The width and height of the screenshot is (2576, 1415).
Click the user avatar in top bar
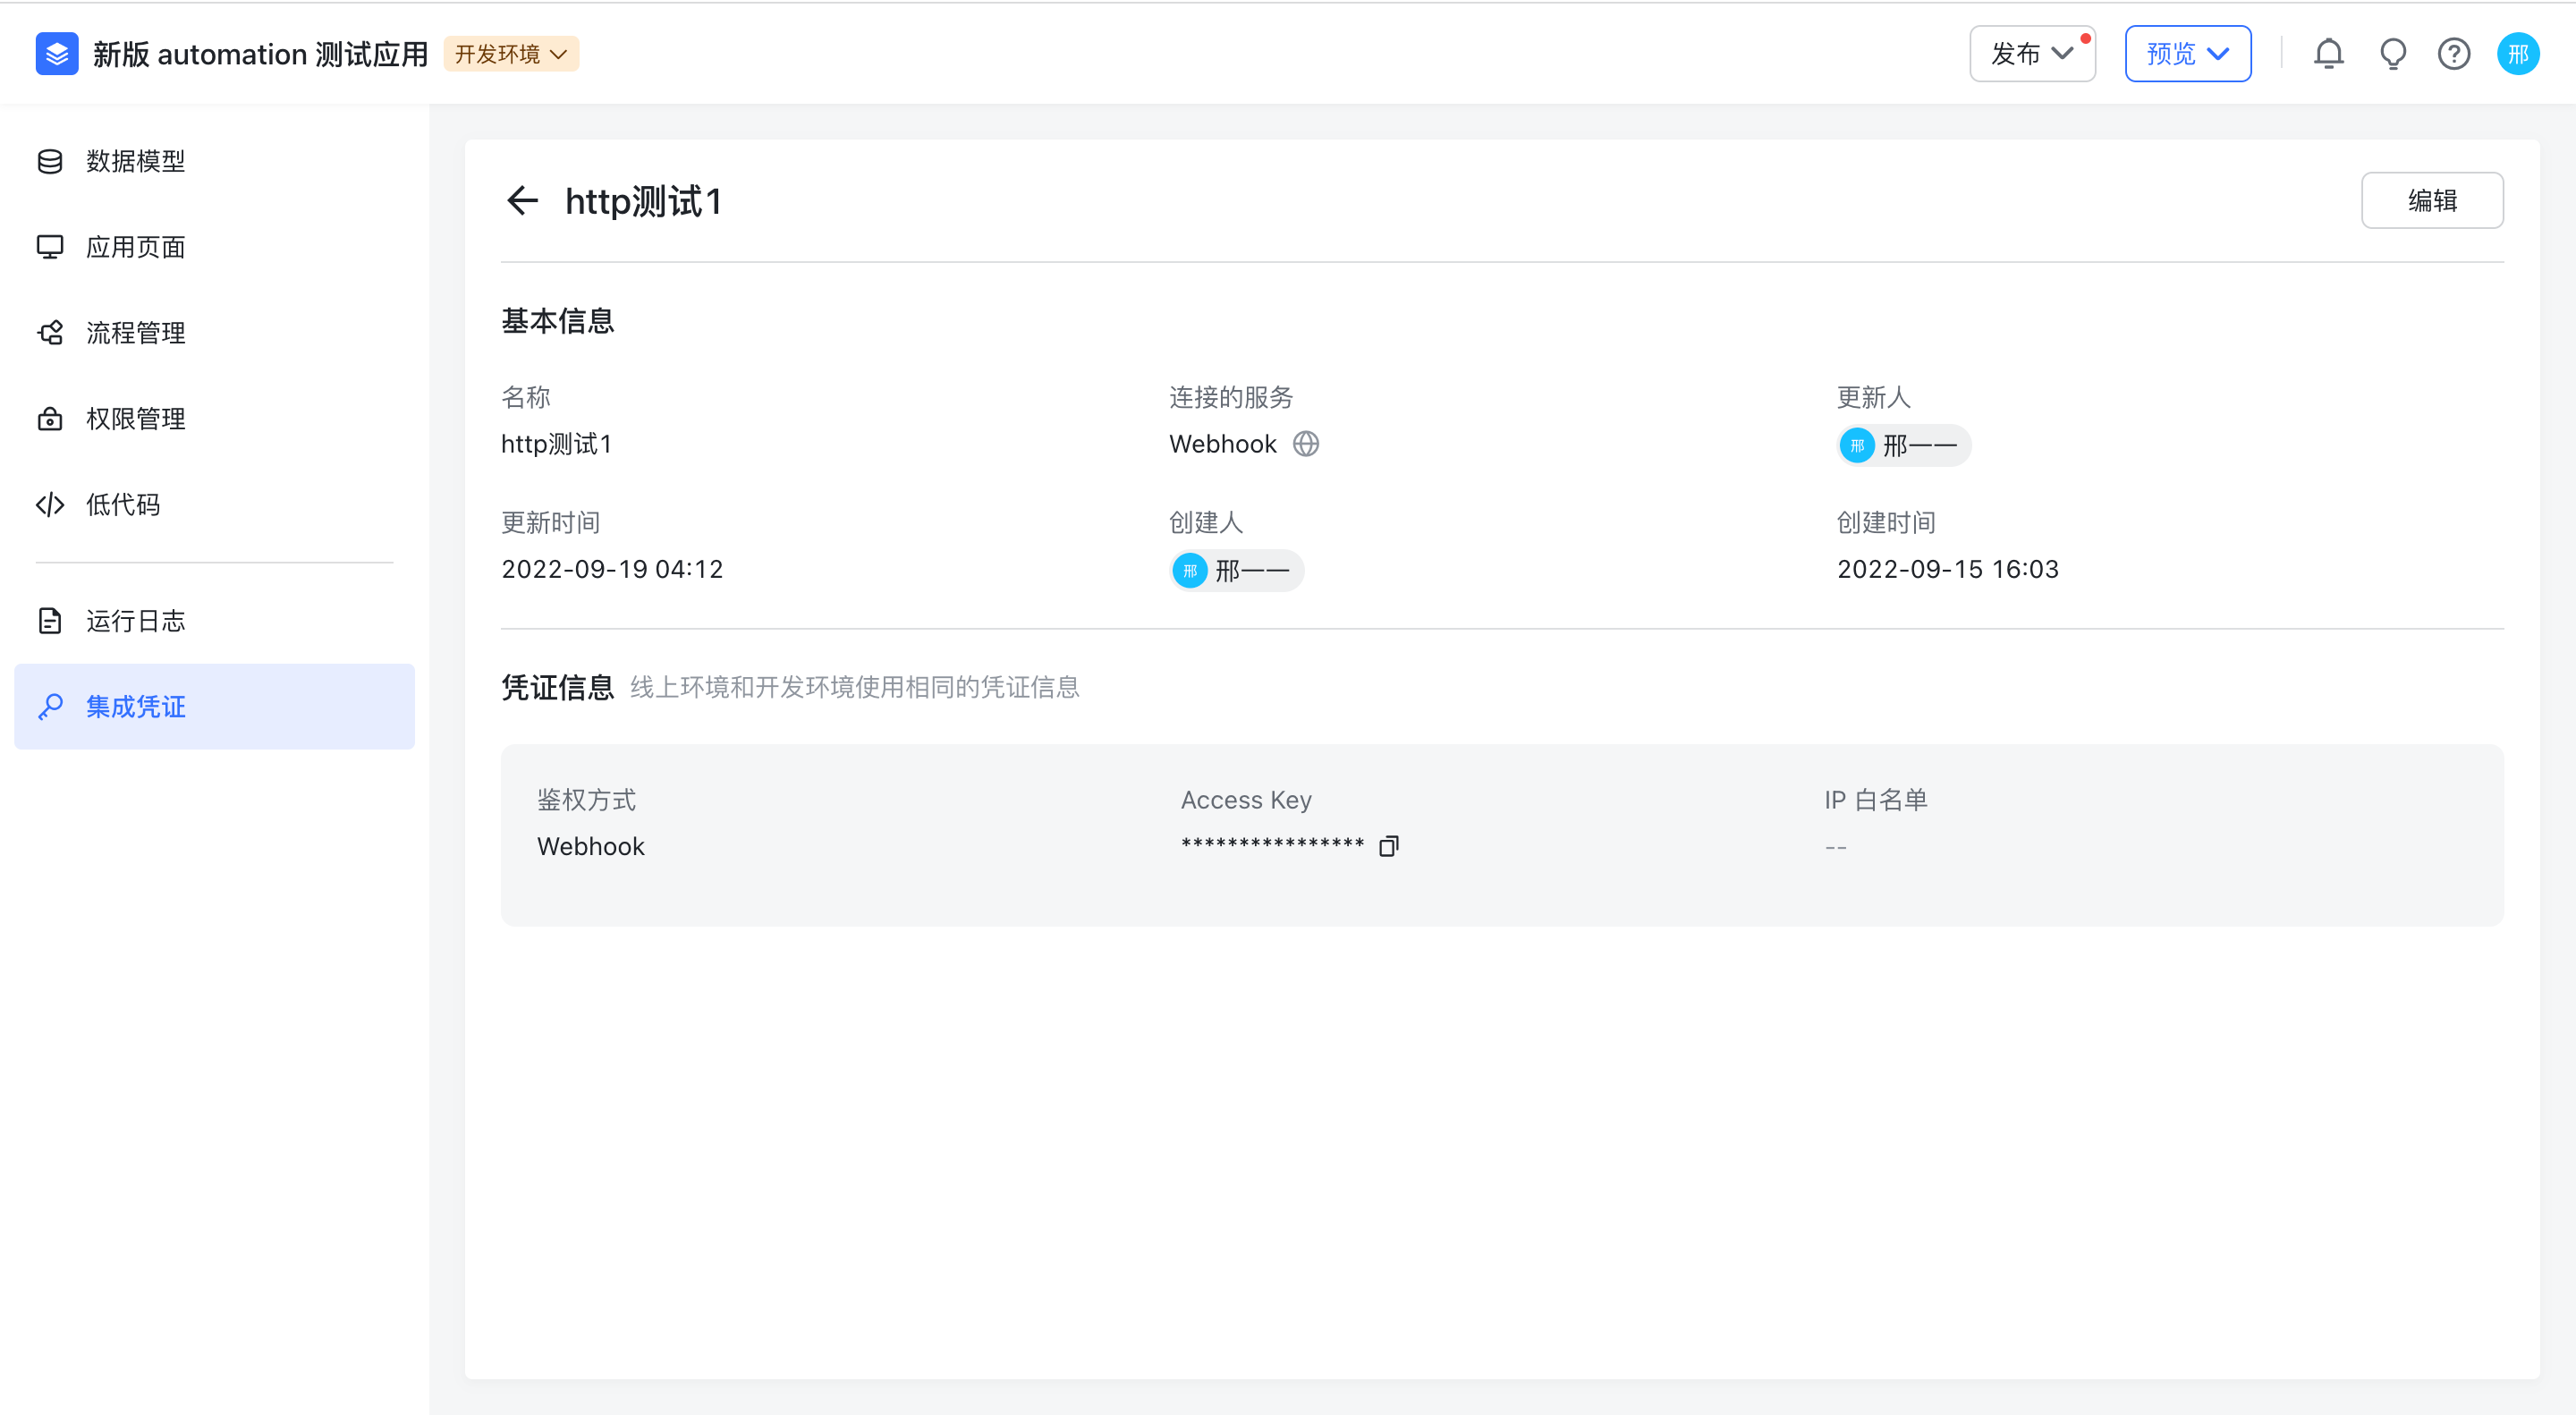(2517, 54)
